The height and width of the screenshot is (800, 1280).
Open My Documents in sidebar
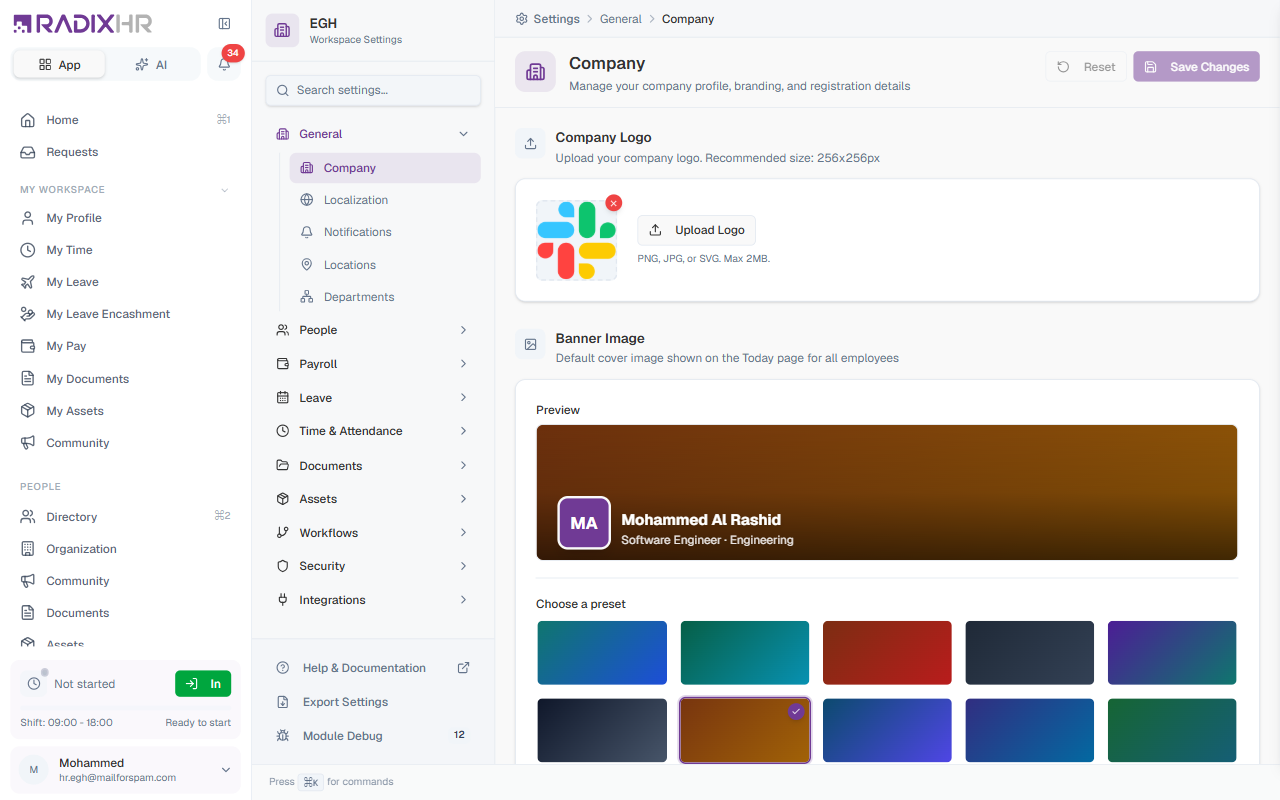125,379
